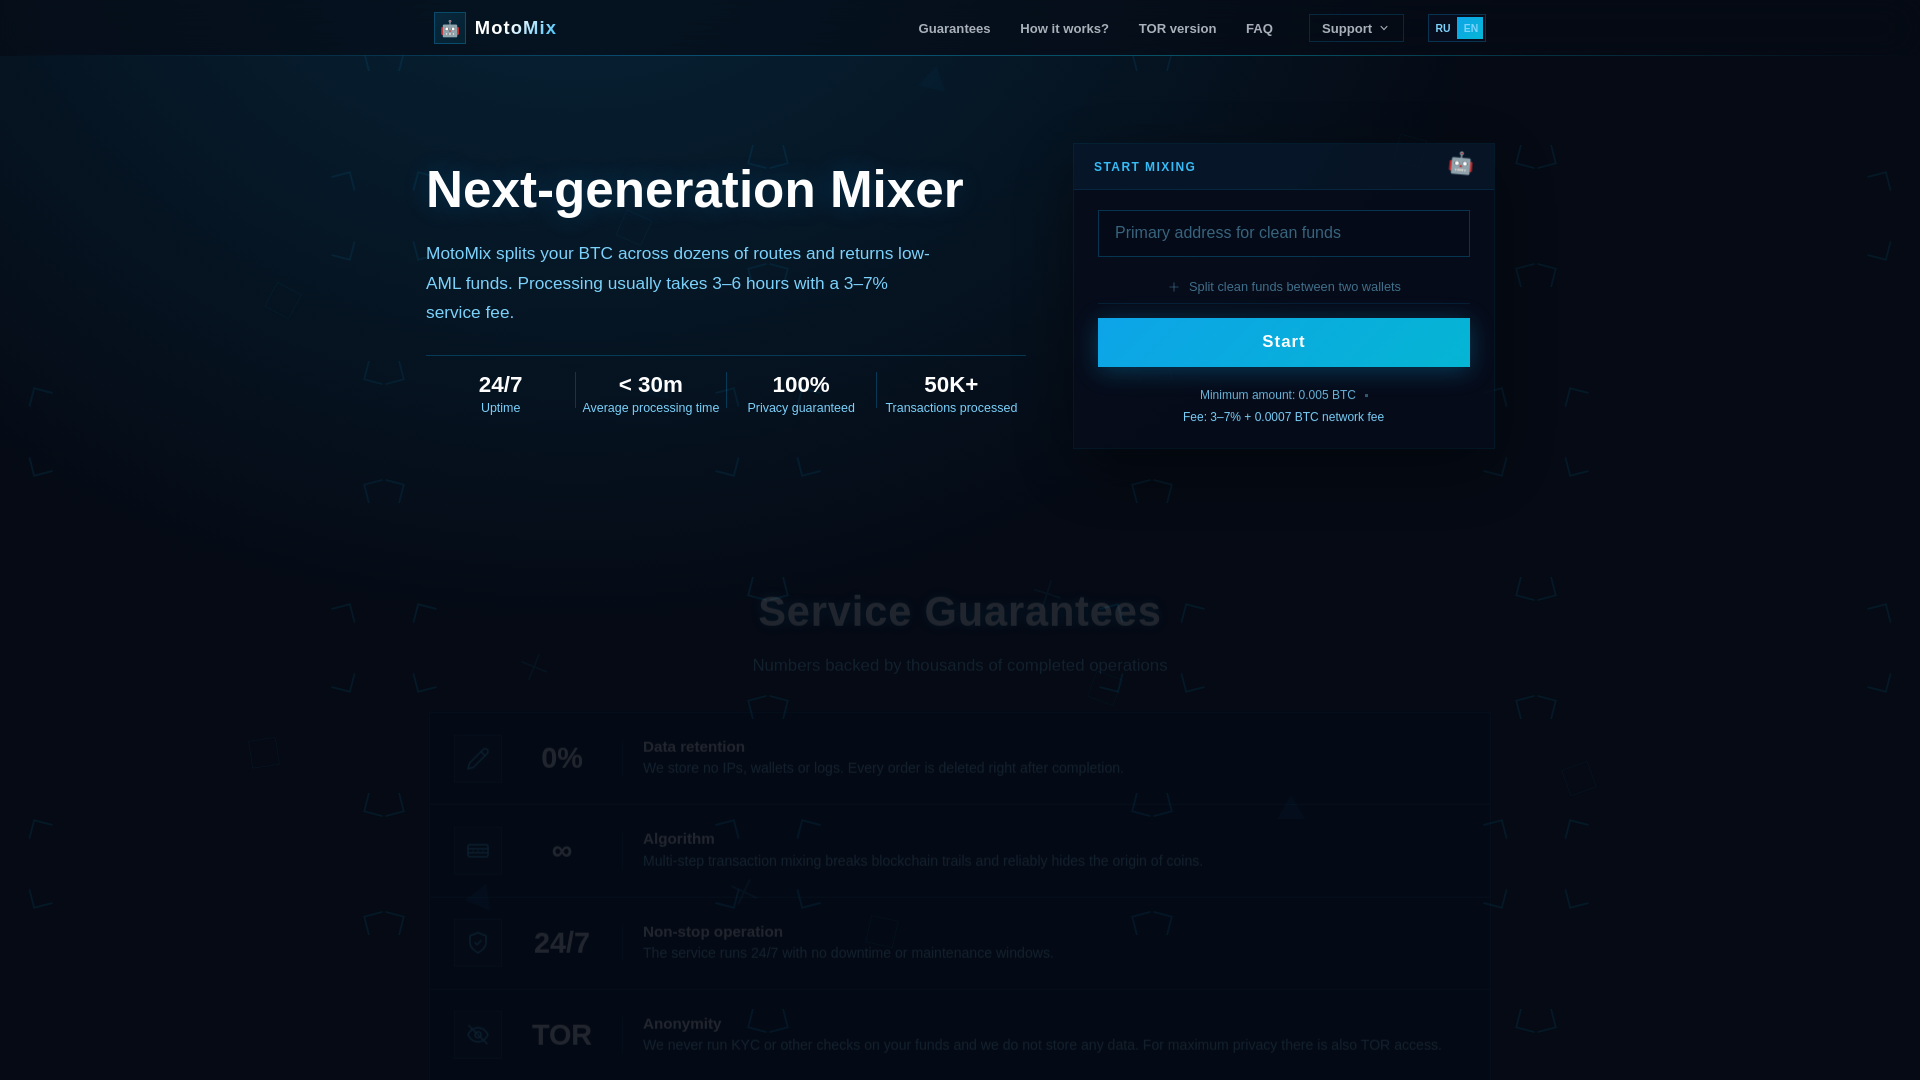The width and height of the screenshot is (1920, 1080).
Task: Click the pencil icon beside Data retention
Action: point(478,759)
